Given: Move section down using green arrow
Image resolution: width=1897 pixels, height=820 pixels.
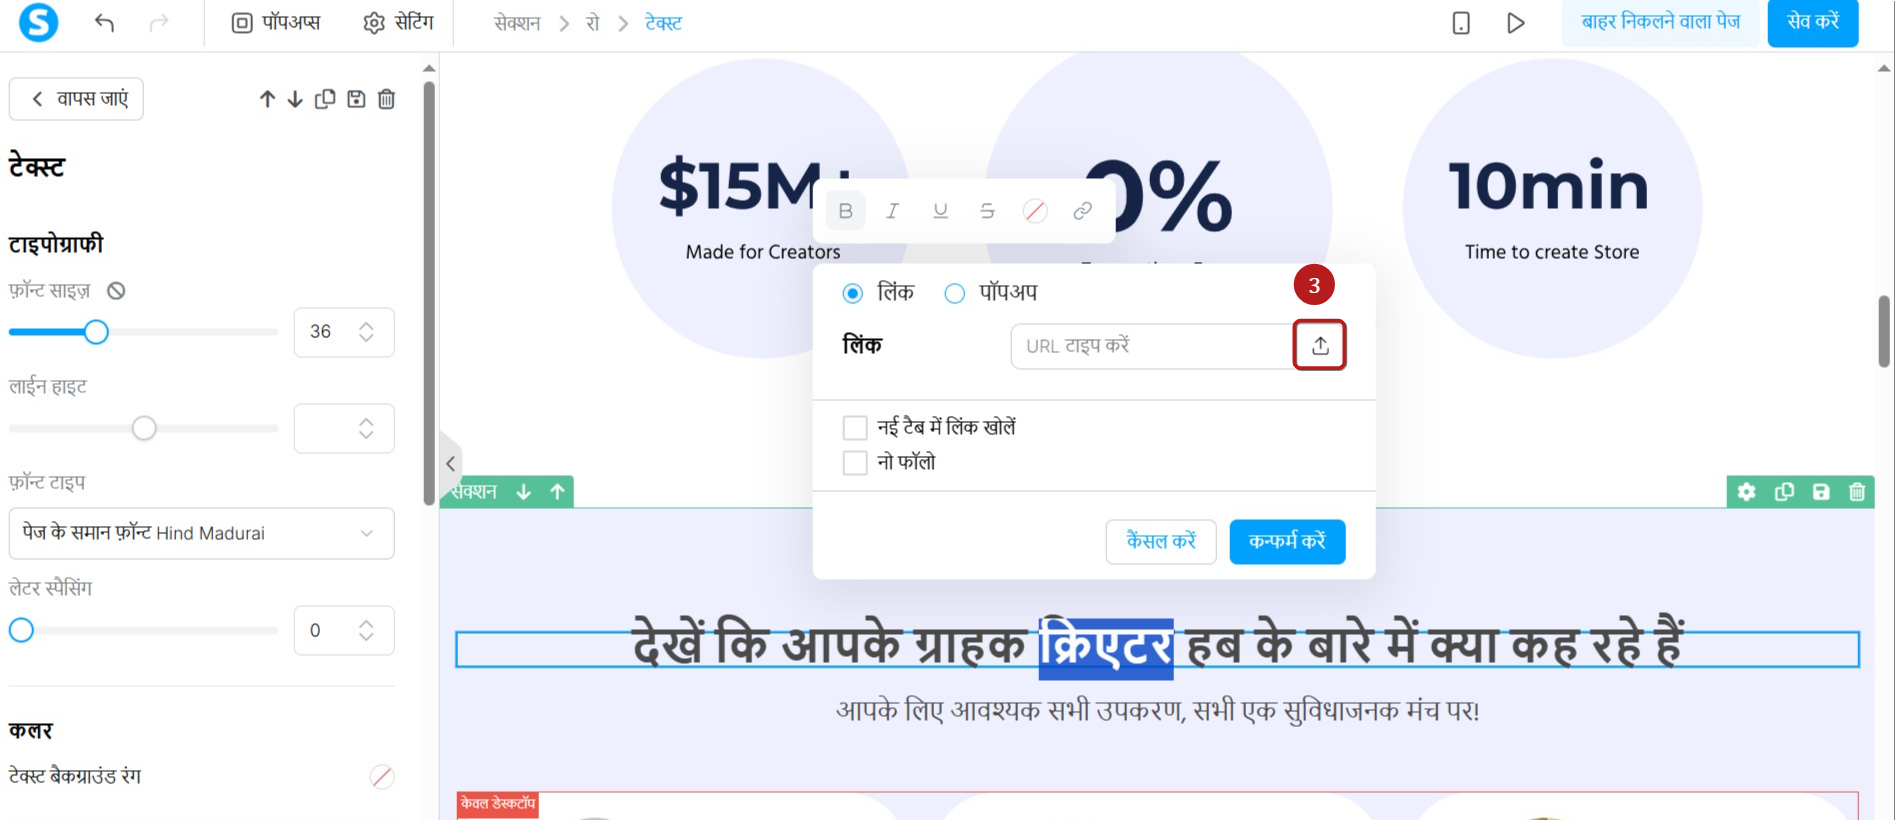Looking at the screenshot, I should [523, 492].
